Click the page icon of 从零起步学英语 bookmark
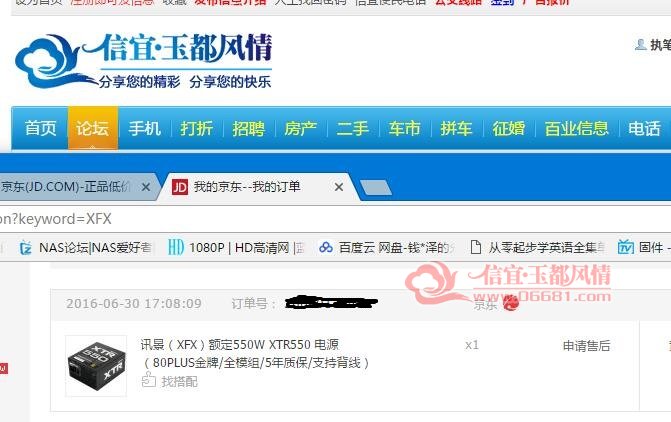The width and height of the screenshot is (671, 422). tap(475, 247)
